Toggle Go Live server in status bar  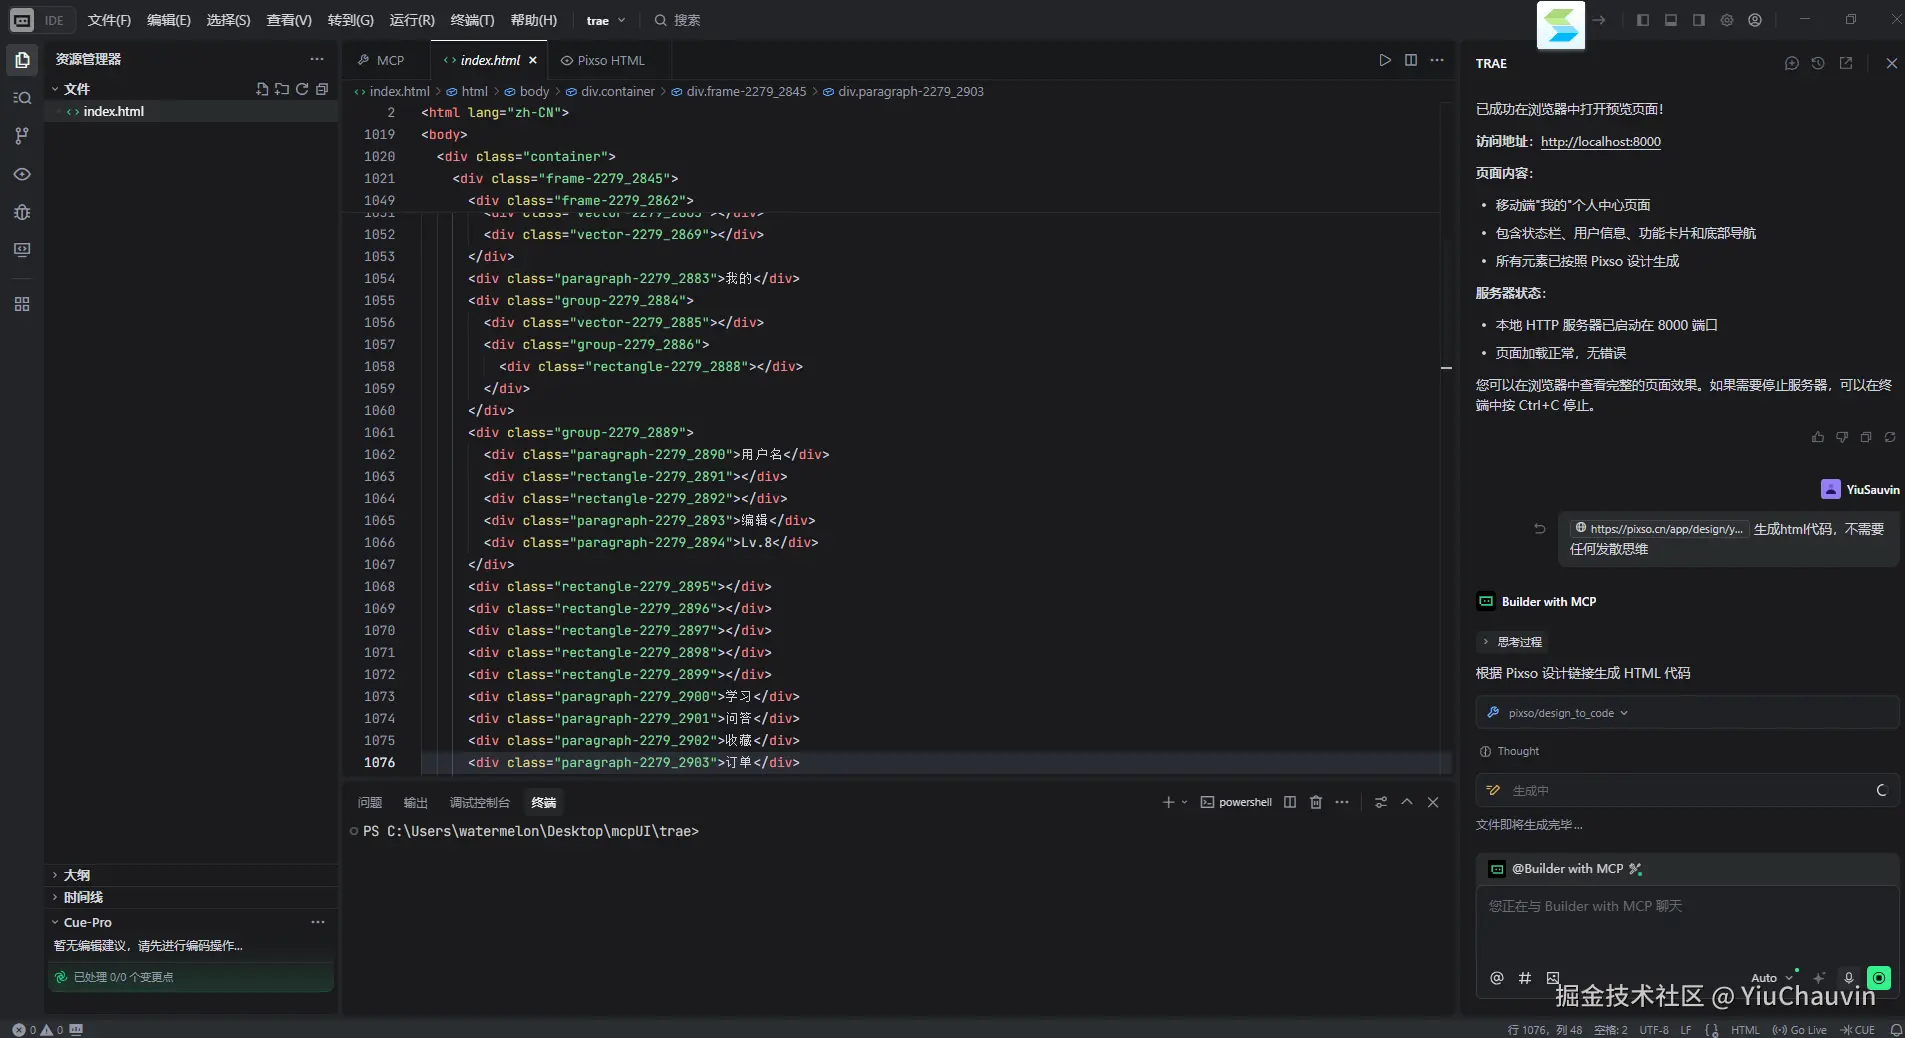coord(1800,1030)
